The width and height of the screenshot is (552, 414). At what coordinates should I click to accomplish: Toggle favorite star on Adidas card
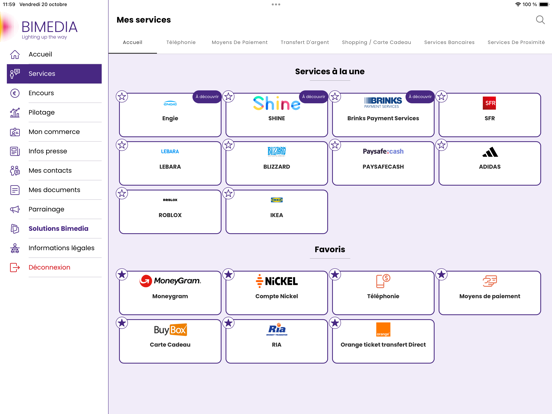coord(441,145)
